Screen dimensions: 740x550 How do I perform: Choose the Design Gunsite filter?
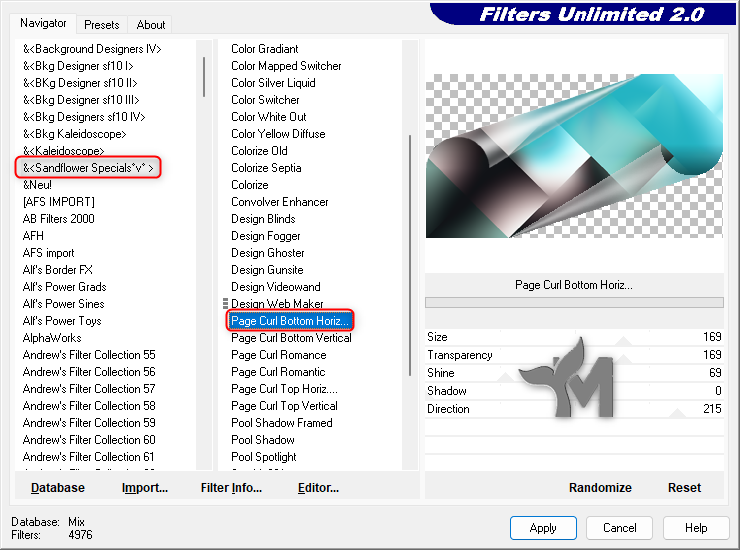(267, 270)
